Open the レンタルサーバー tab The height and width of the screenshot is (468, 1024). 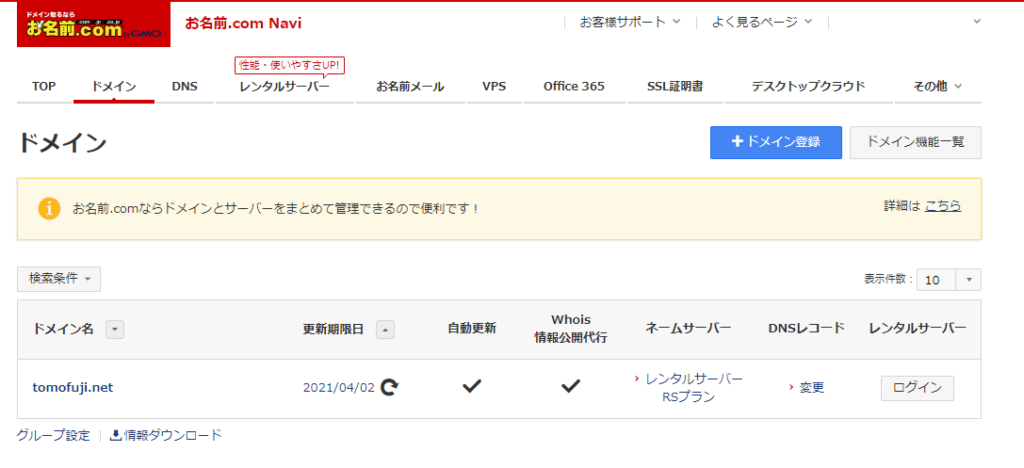285,86
